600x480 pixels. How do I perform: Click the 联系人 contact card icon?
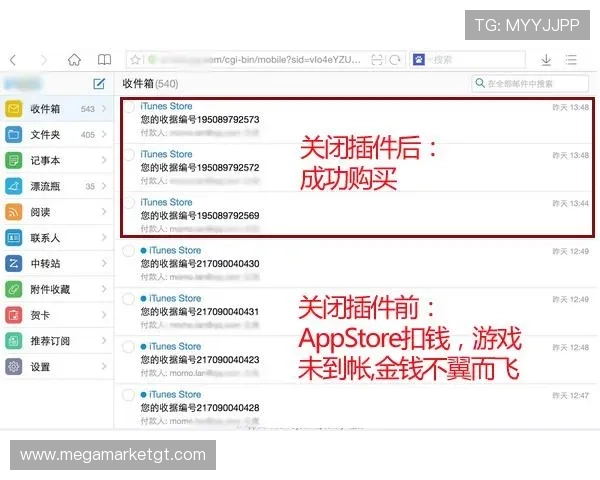point(14,238)
